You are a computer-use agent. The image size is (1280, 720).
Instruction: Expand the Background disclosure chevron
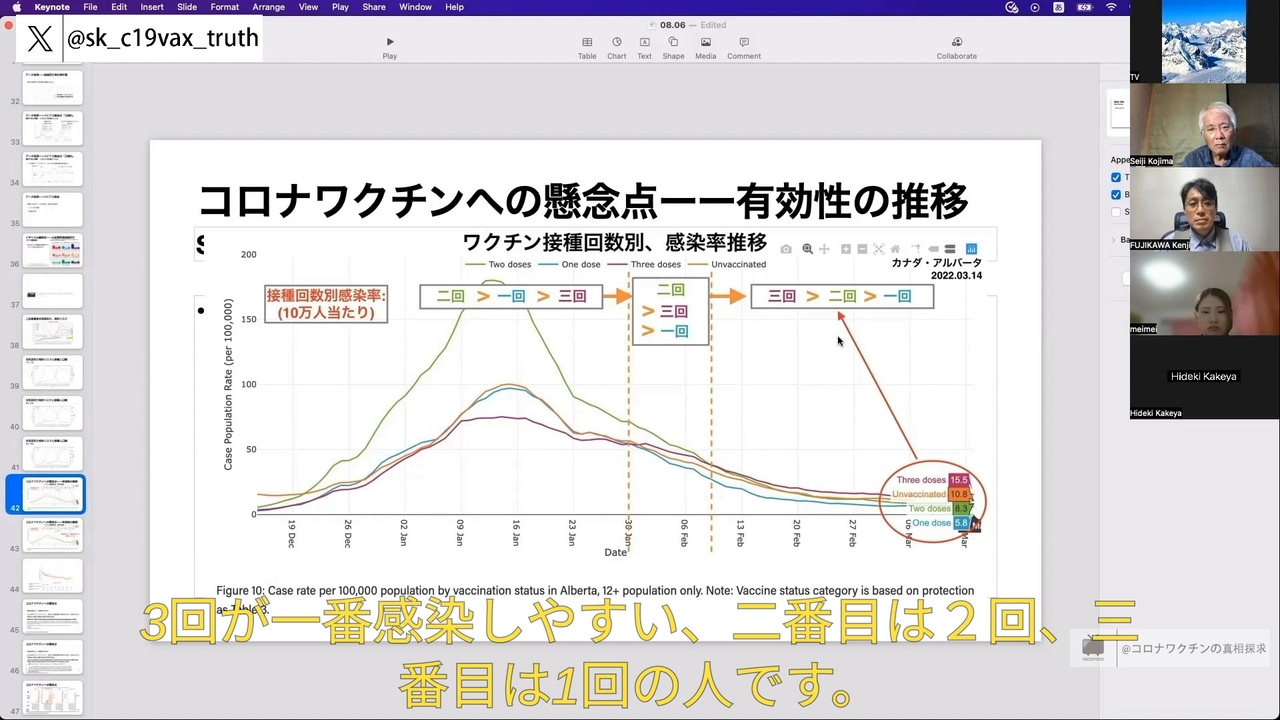1114,240
